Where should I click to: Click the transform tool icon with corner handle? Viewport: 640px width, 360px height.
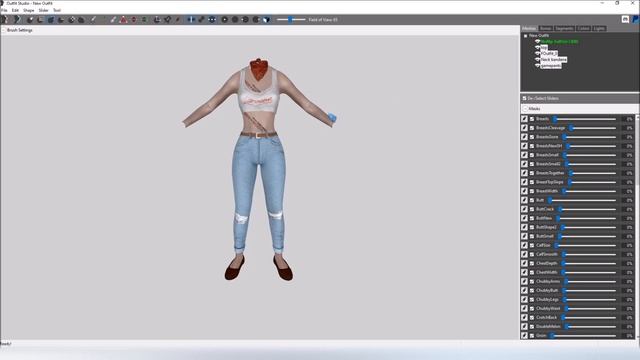pos(157,20)
